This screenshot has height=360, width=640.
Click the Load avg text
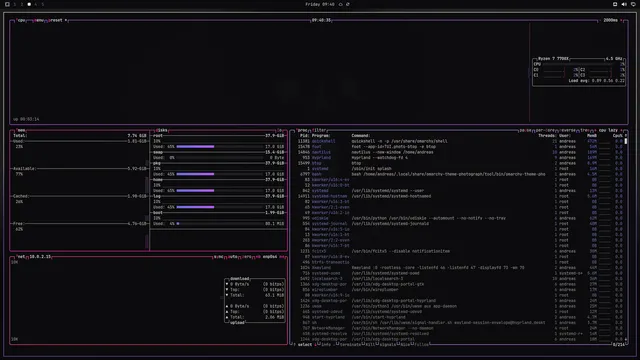tap(596, 81)
